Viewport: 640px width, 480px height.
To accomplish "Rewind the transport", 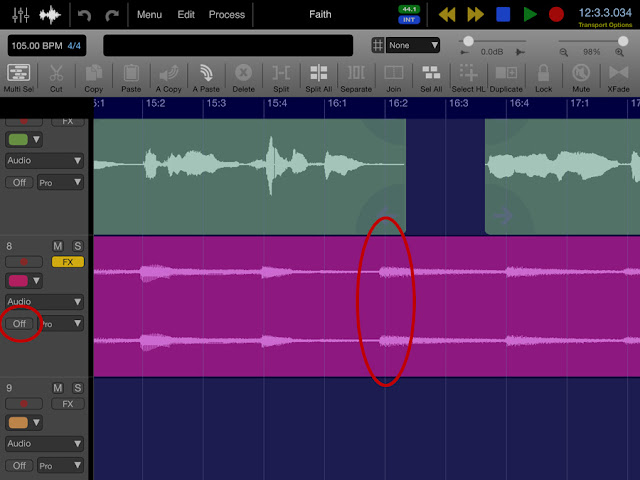I will (x=447, y=15).
